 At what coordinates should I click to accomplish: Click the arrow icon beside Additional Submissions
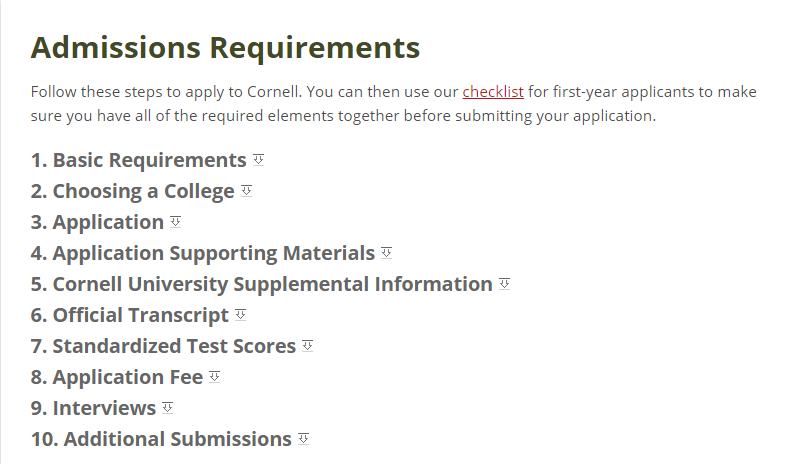tap(303, 440)
